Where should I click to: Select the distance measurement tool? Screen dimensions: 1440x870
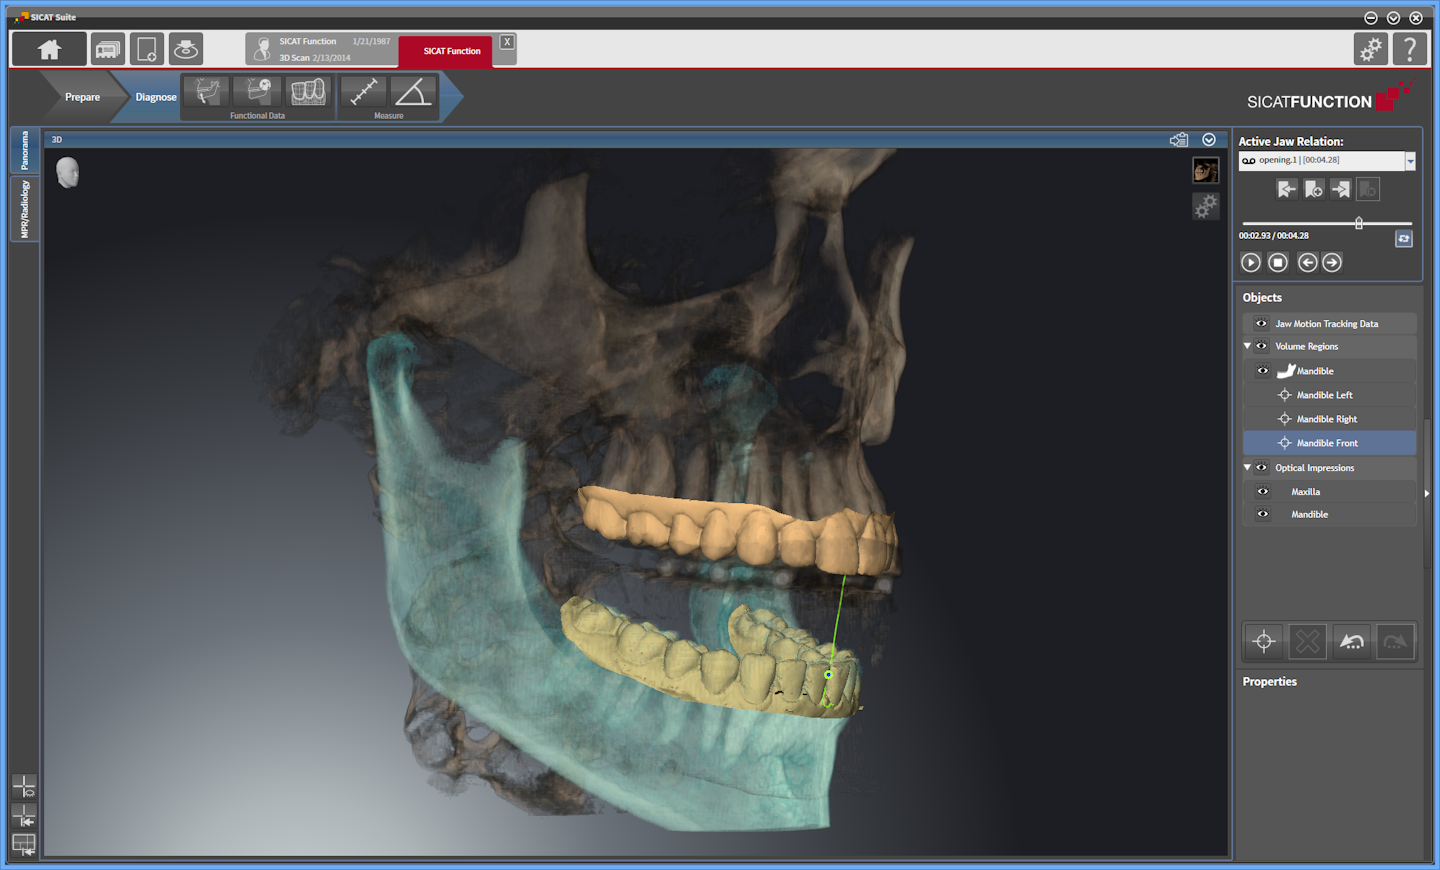click(x=363, y=92)
